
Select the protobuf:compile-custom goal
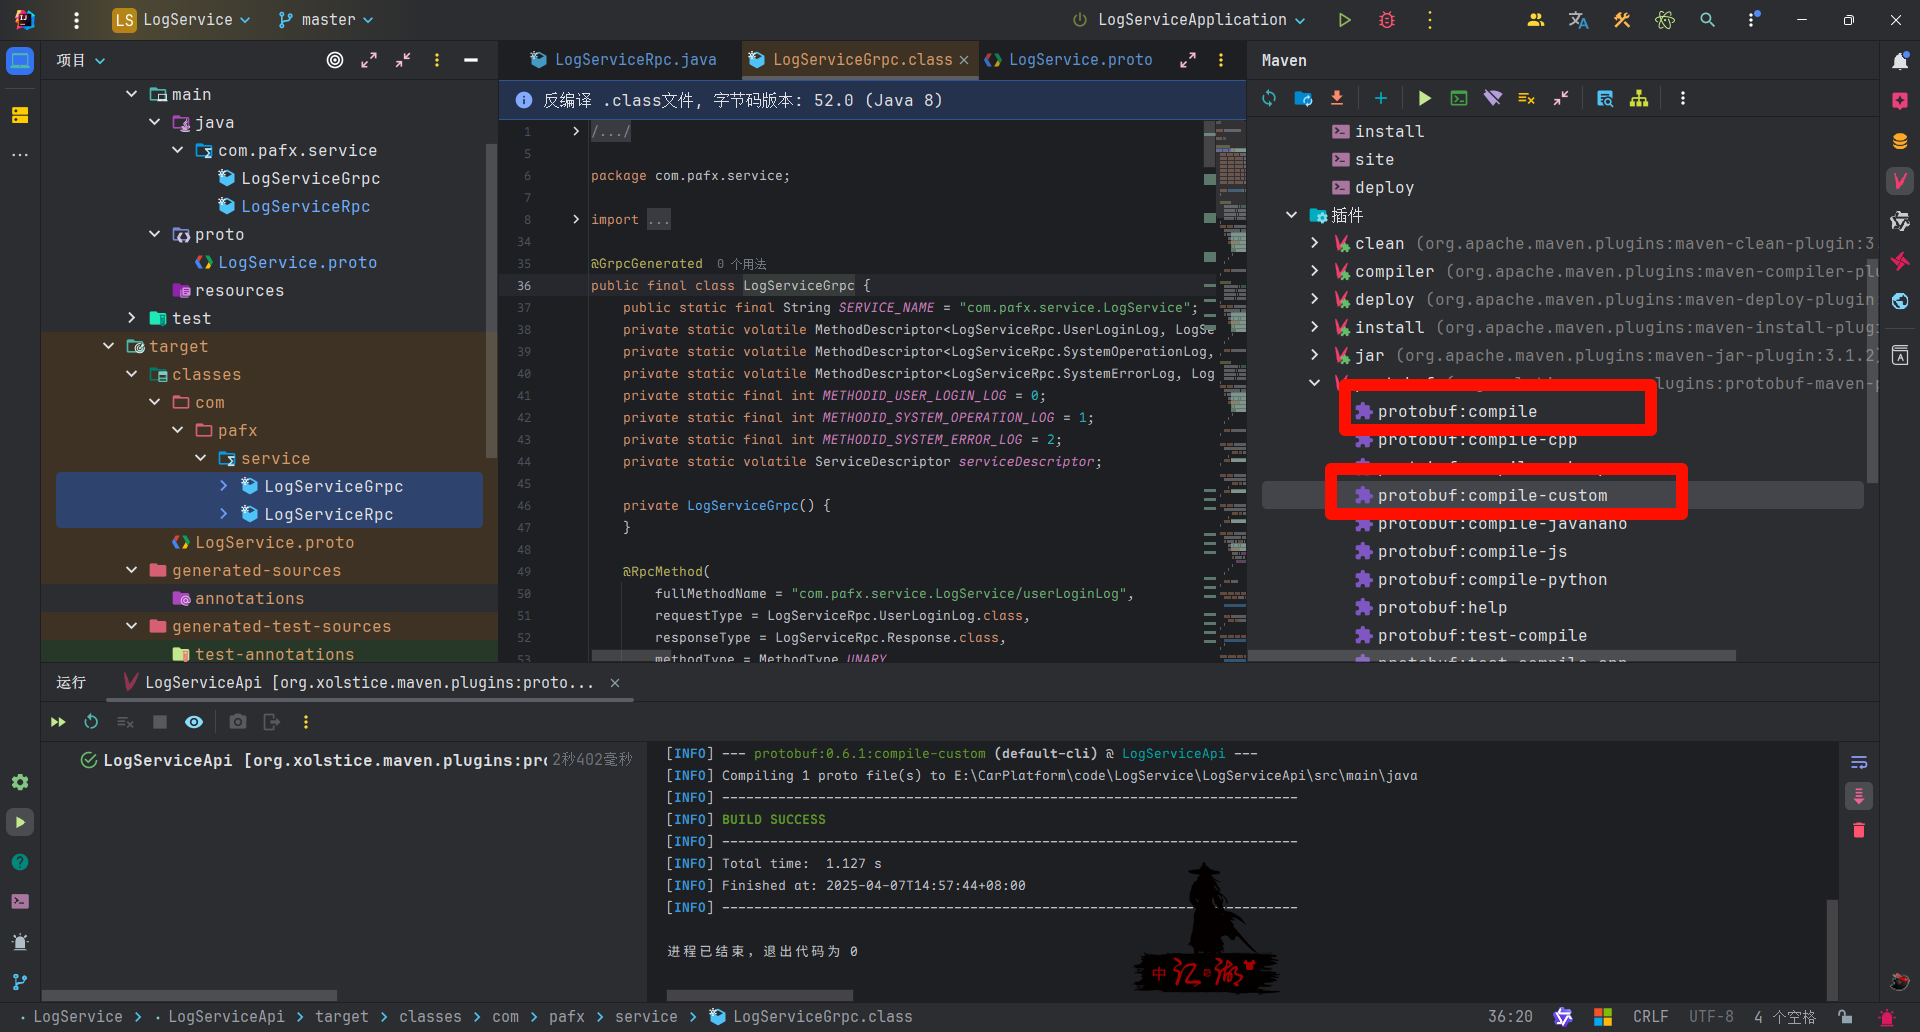[1492, 495]
